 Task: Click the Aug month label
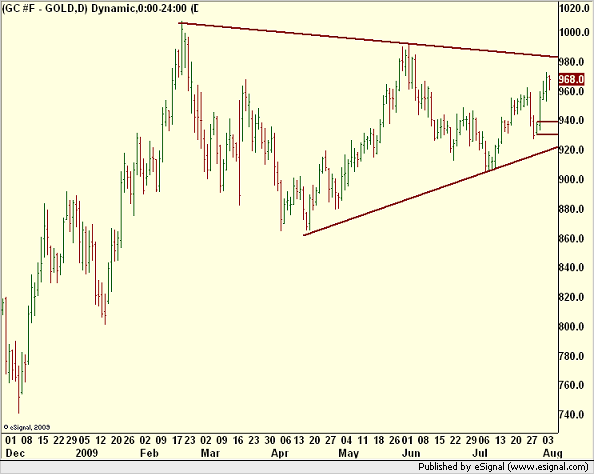coord(552,453)
